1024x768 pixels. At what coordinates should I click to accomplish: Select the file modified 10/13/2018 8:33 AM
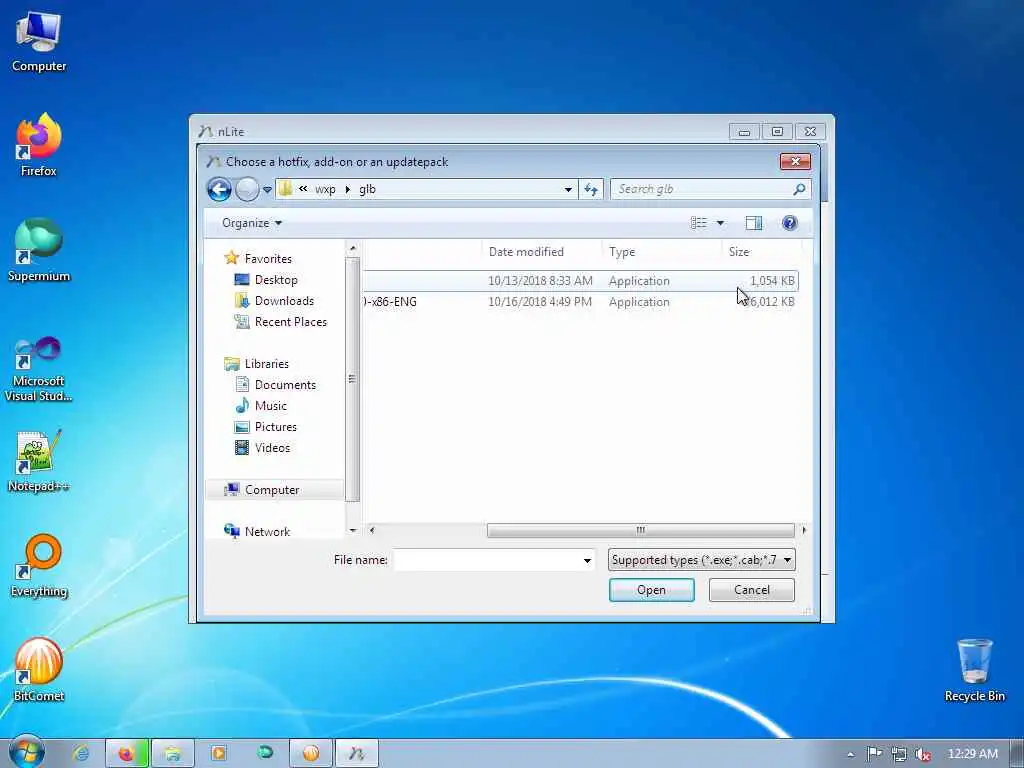(x=580, y=281)
